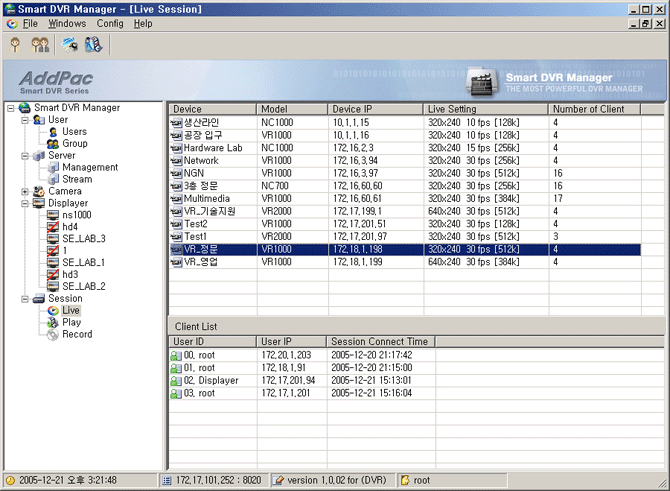Screen dimensions: 670x491
Task: Click user IP 172.20.1.203
Action: 286,356
